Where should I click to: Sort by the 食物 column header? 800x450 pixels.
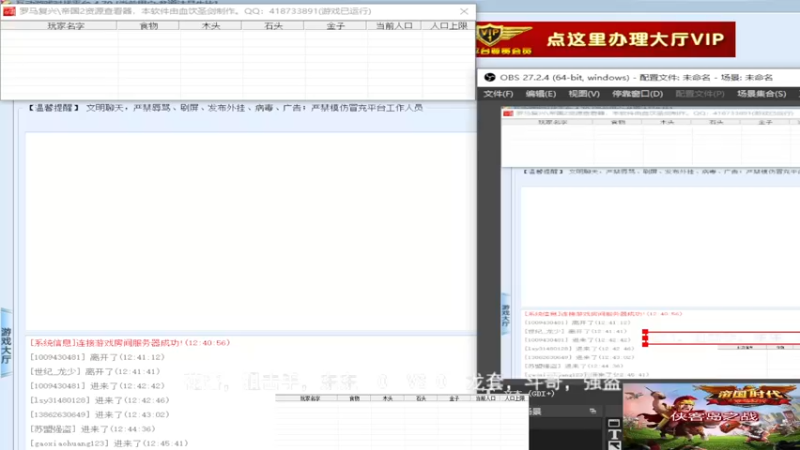pyautogui.click(x=148, y=26)
